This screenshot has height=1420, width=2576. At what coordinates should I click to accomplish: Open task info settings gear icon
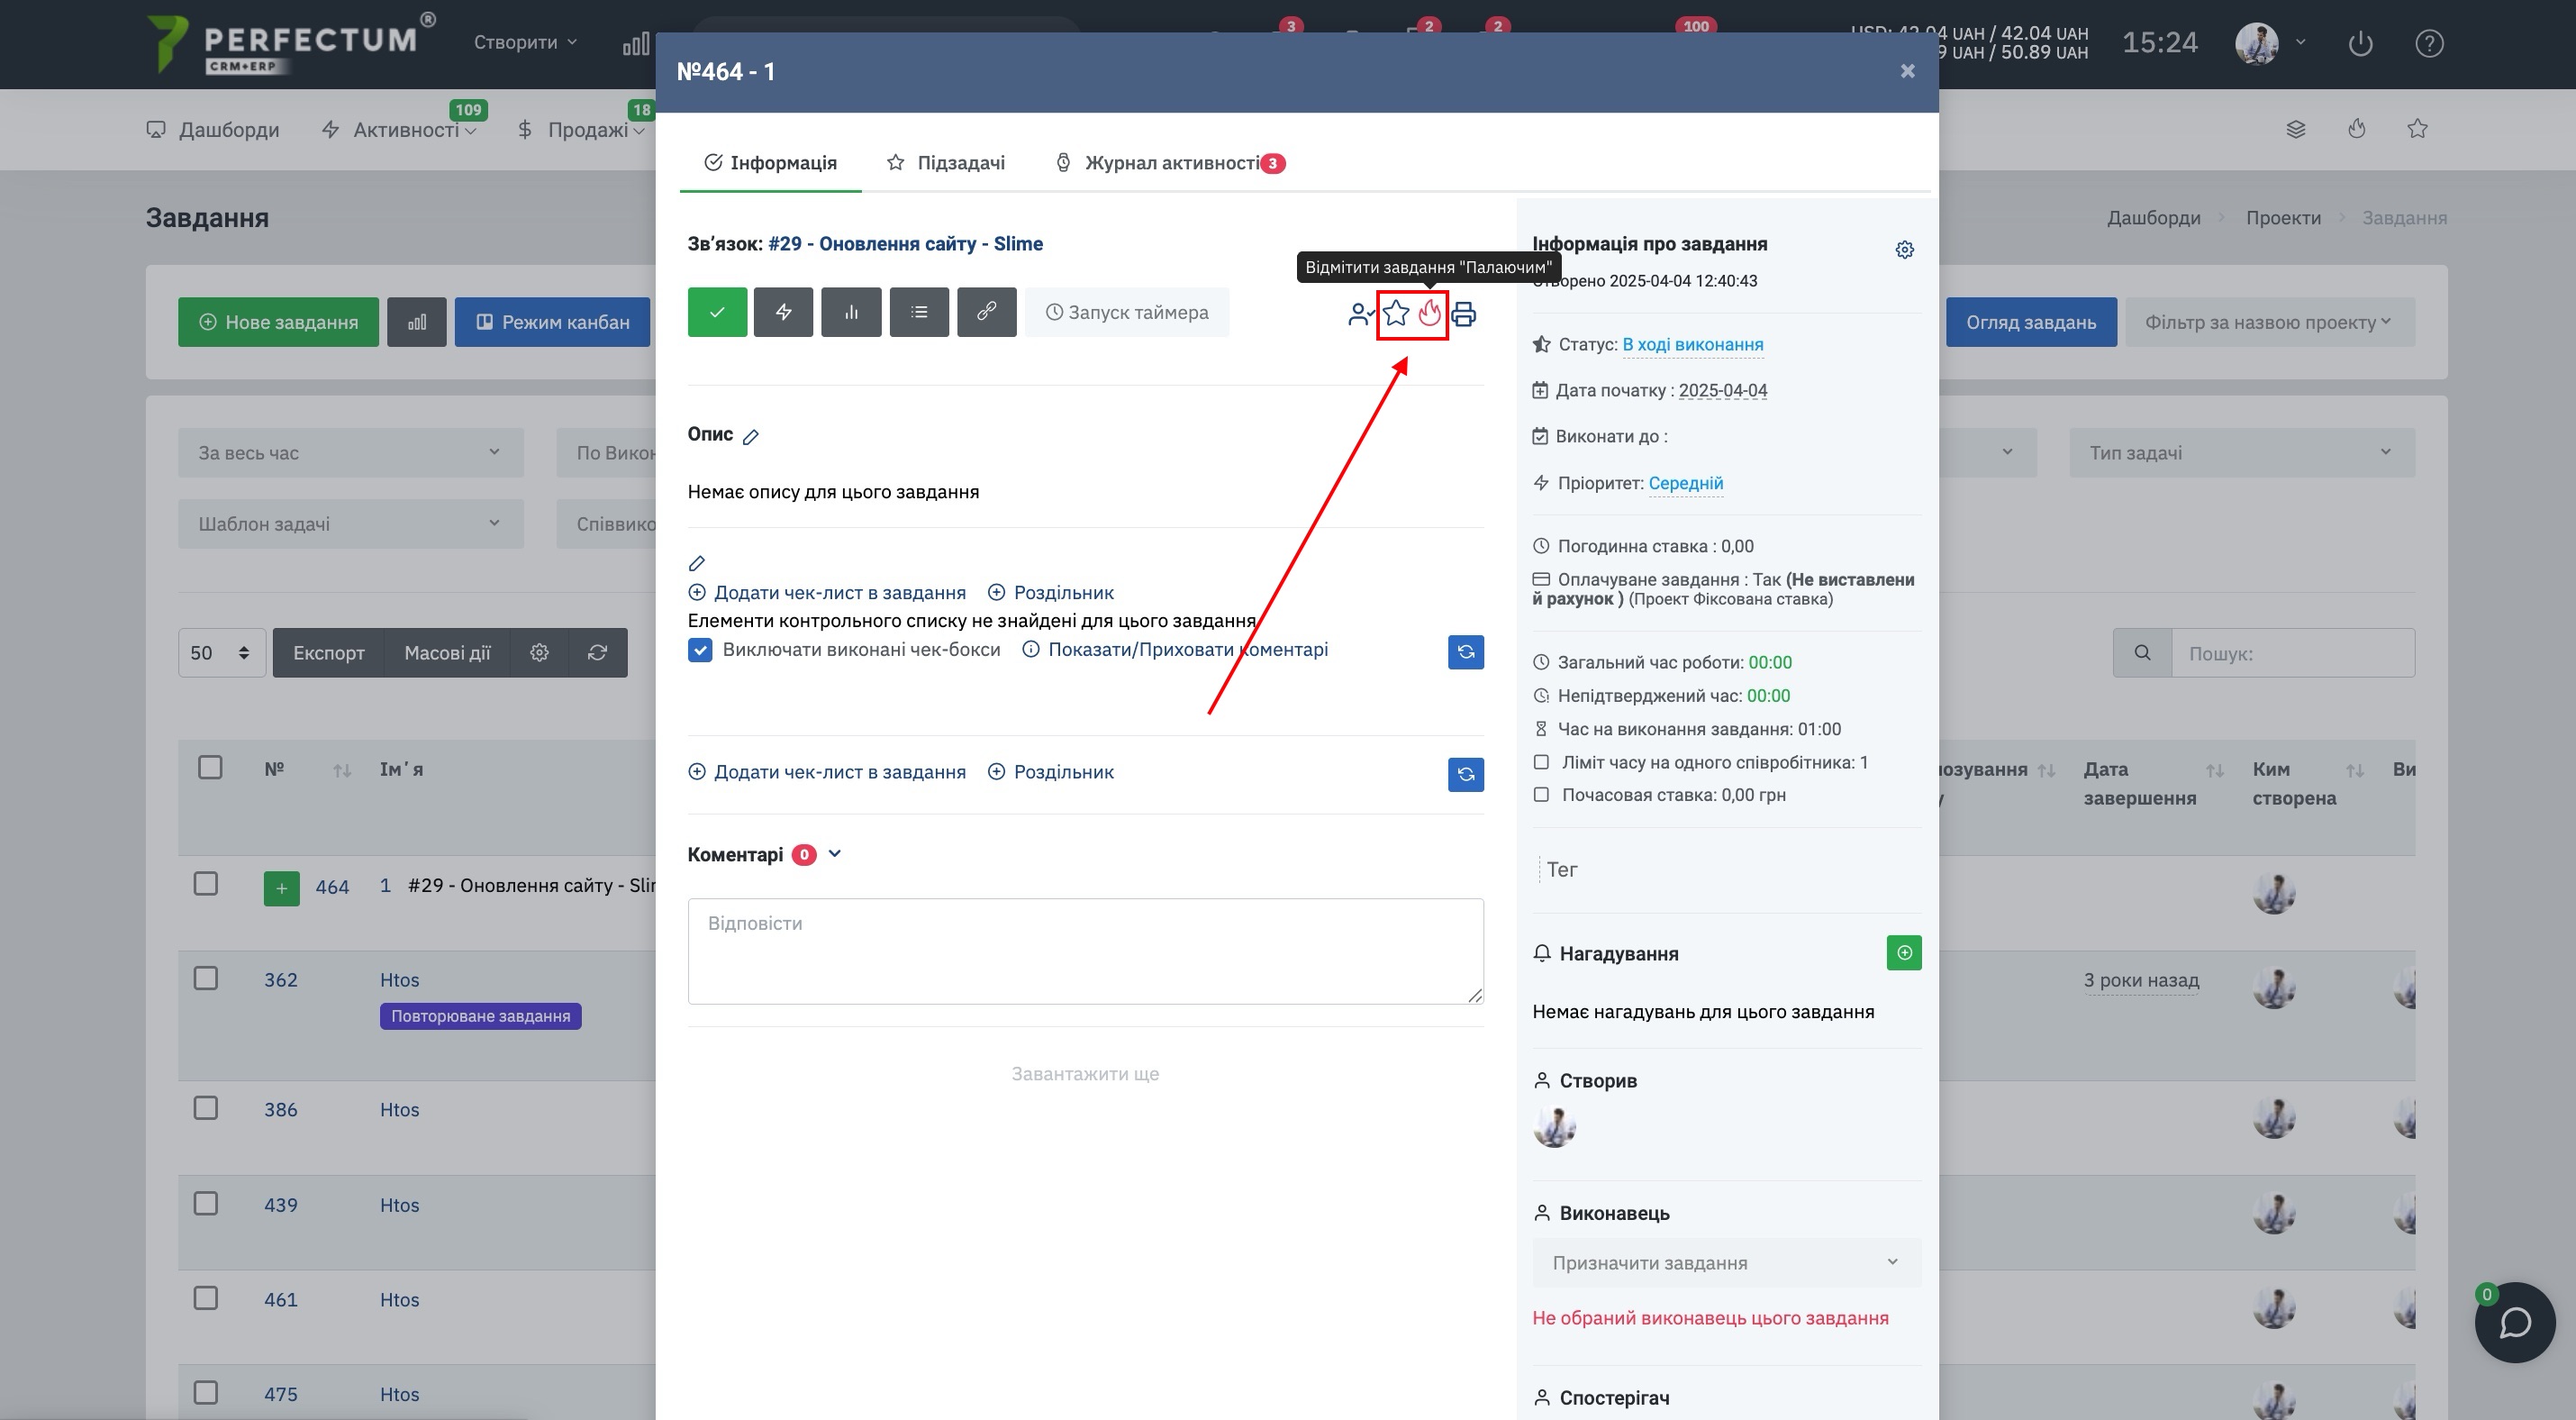click(x=1905, y=249)
